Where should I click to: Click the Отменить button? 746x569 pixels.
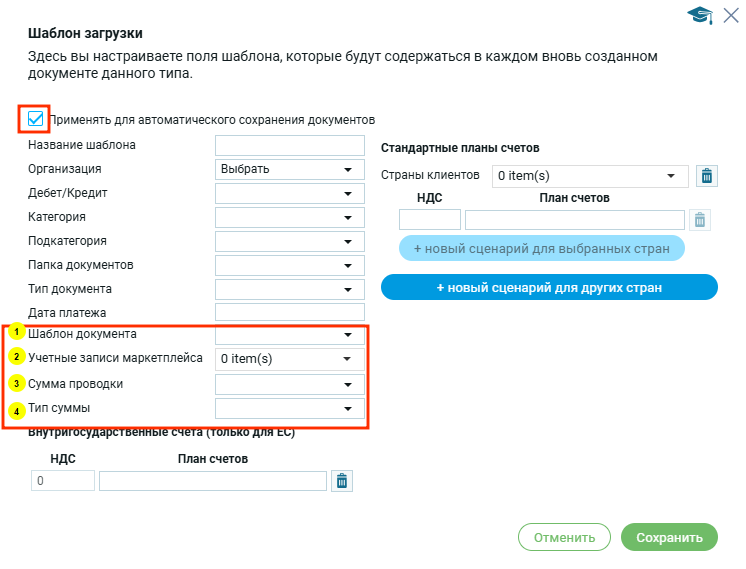click(x=564, y=537)
